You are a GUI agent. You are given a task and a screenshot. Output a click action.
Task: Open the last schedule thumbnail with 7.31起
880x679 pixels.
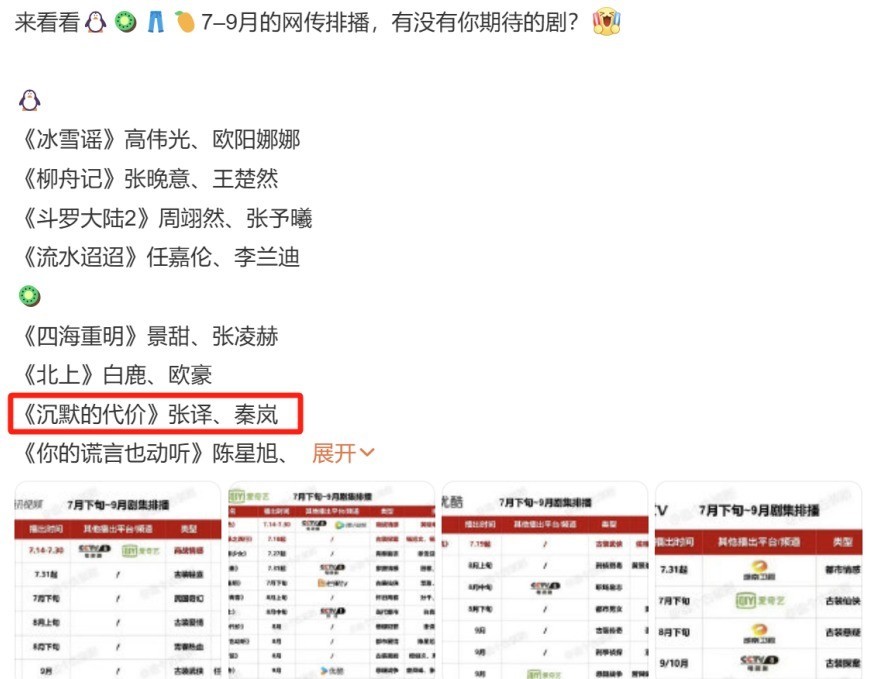coord(759,580)
